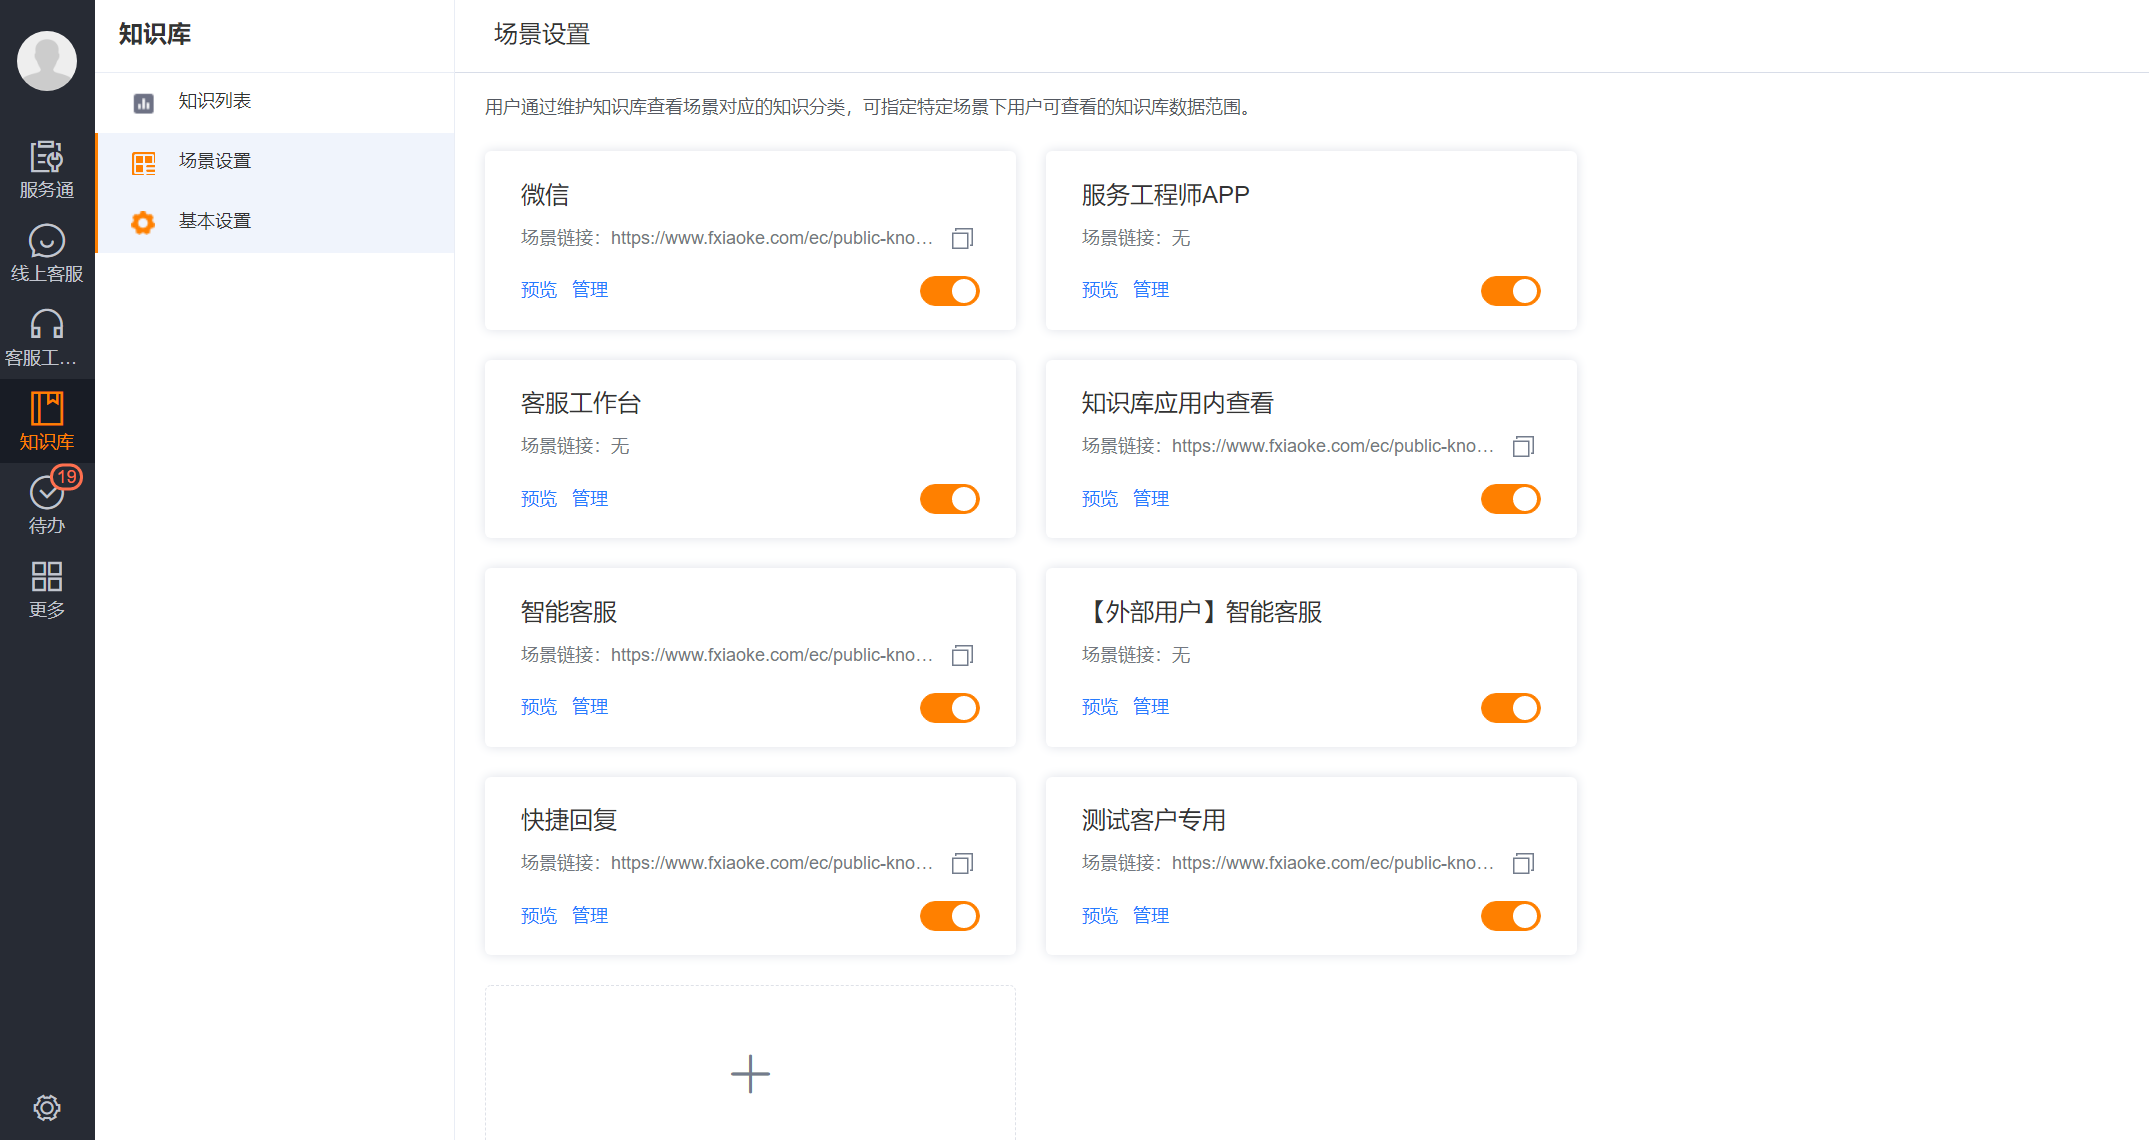Copy the 快捷回复 scene link
2149x1140 pixels.
click(x=962, y=863)
